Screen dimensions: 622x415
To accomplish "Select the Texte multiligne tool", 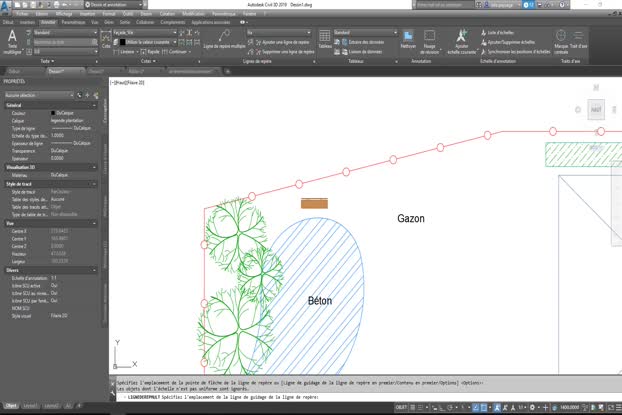I will (x=12, y=42).
